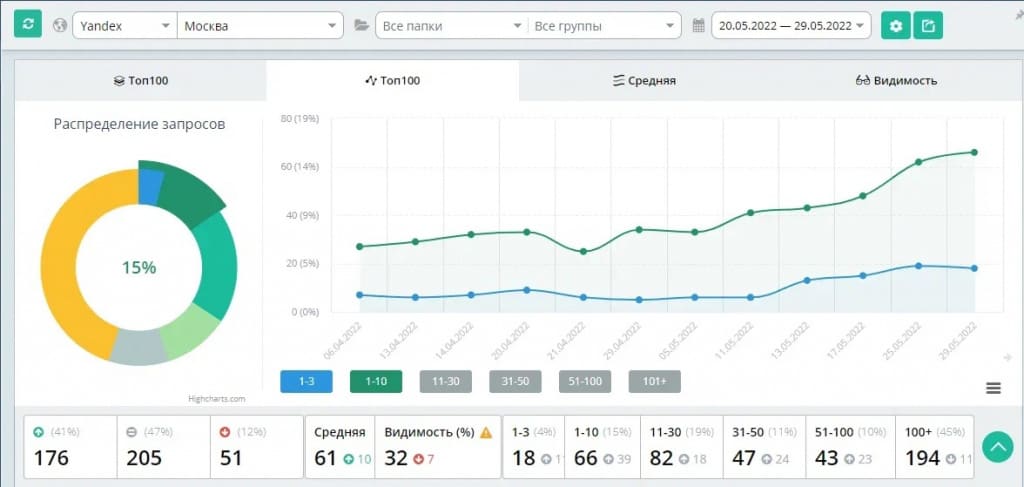This screenshot has height=487, width=1024.
Task: Expand the Все папки dropdown
Action: point(451,26)
